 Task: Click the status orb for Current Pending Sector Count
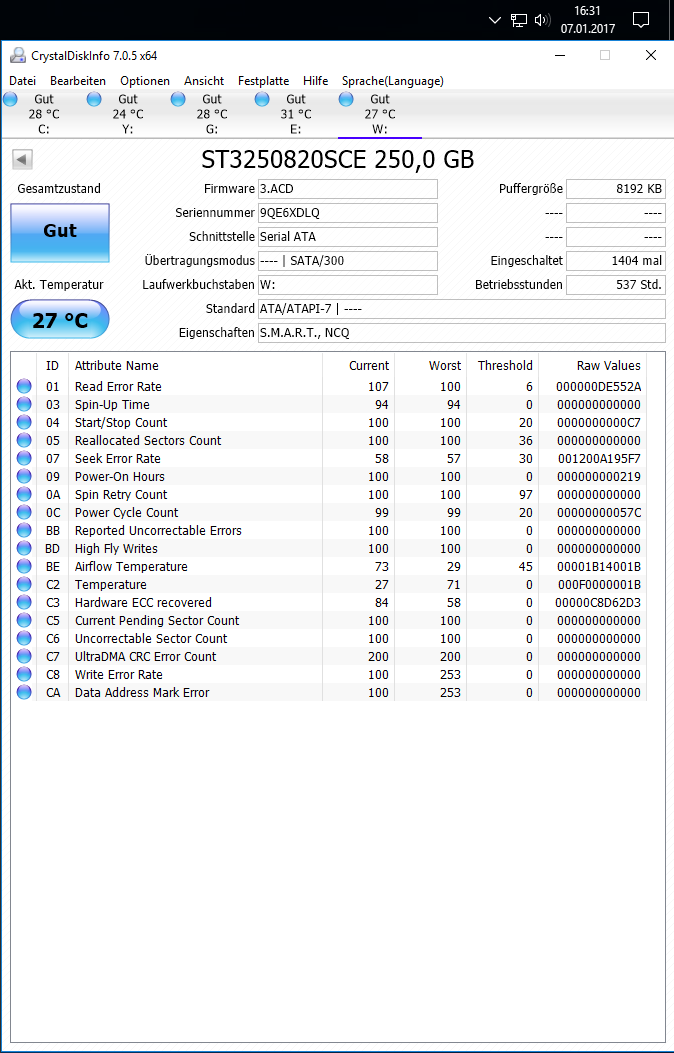(24, 621)
